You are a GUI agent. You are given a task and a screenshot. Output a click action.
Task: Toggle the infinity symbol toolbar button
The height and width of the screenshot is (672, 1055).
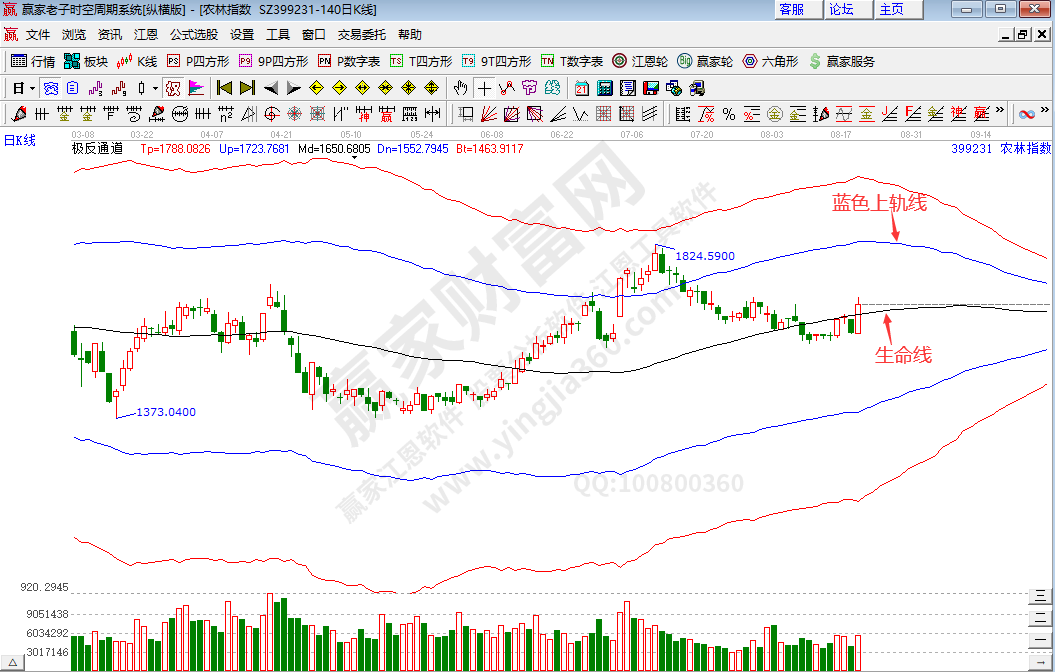pos(1027,113)
